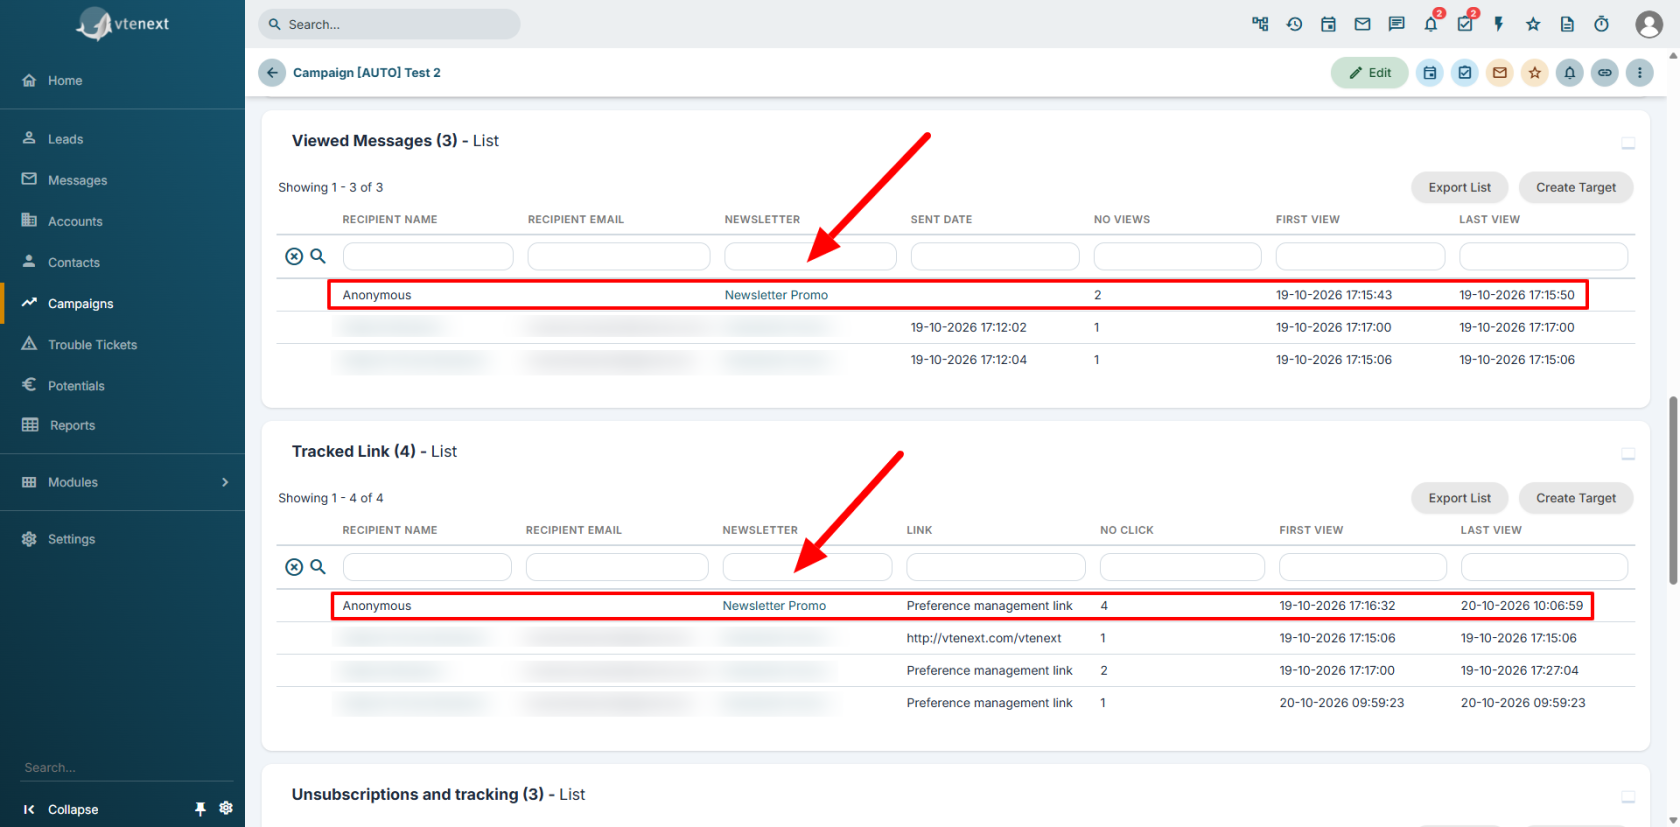Collapse the Tracked Link panel
Image resolution: width=1680 pixels, height=827 pixels.
click(x=1628, y=454)
